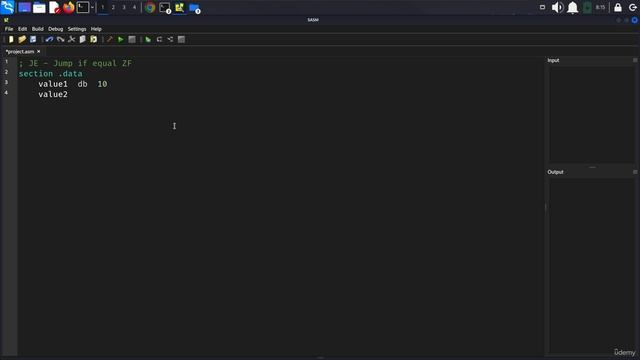
Task: Start debugging with the green bug-play icon
Action: coord(148,39)
